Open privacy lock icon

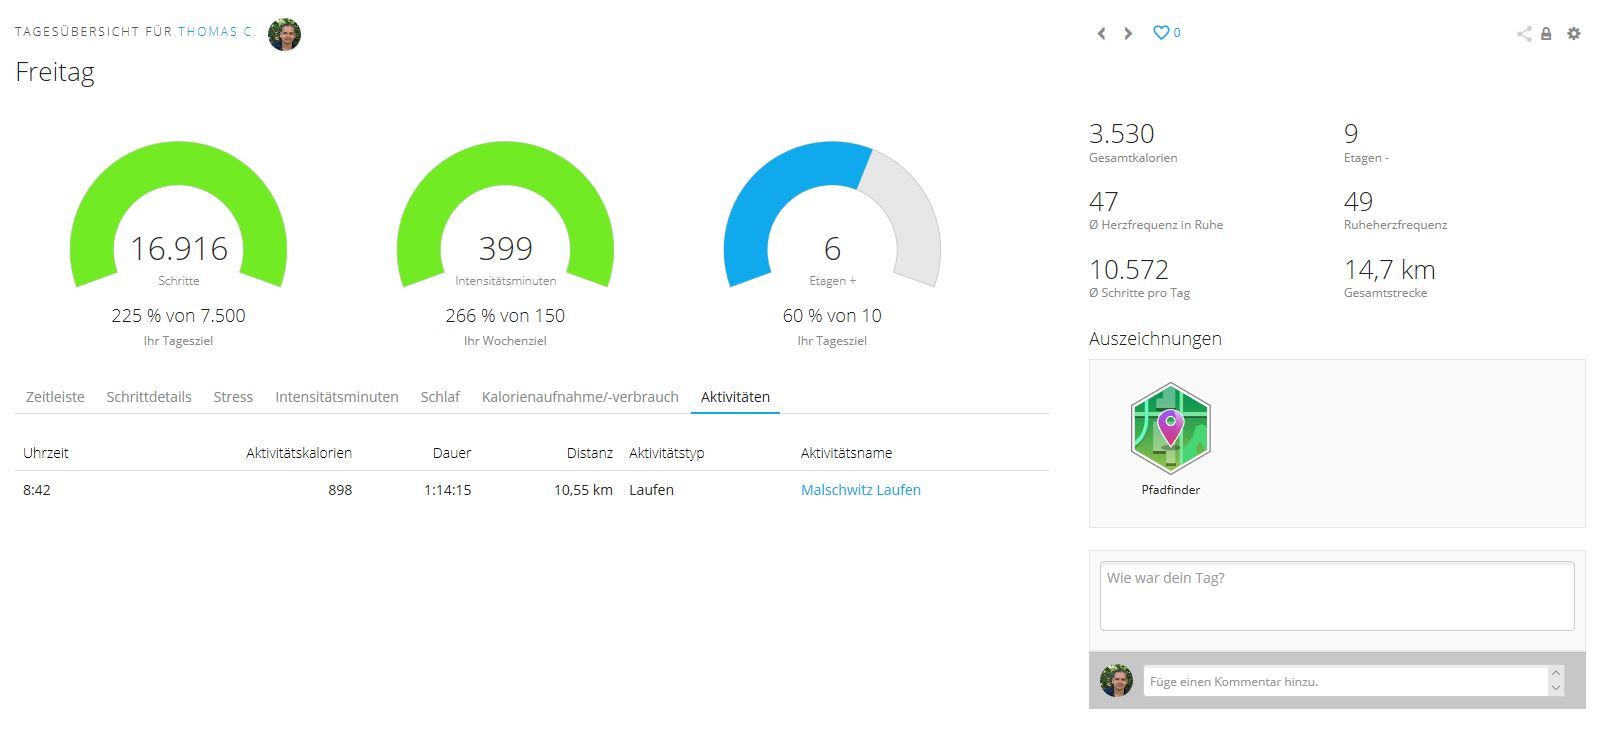[x=1546, y=34]
